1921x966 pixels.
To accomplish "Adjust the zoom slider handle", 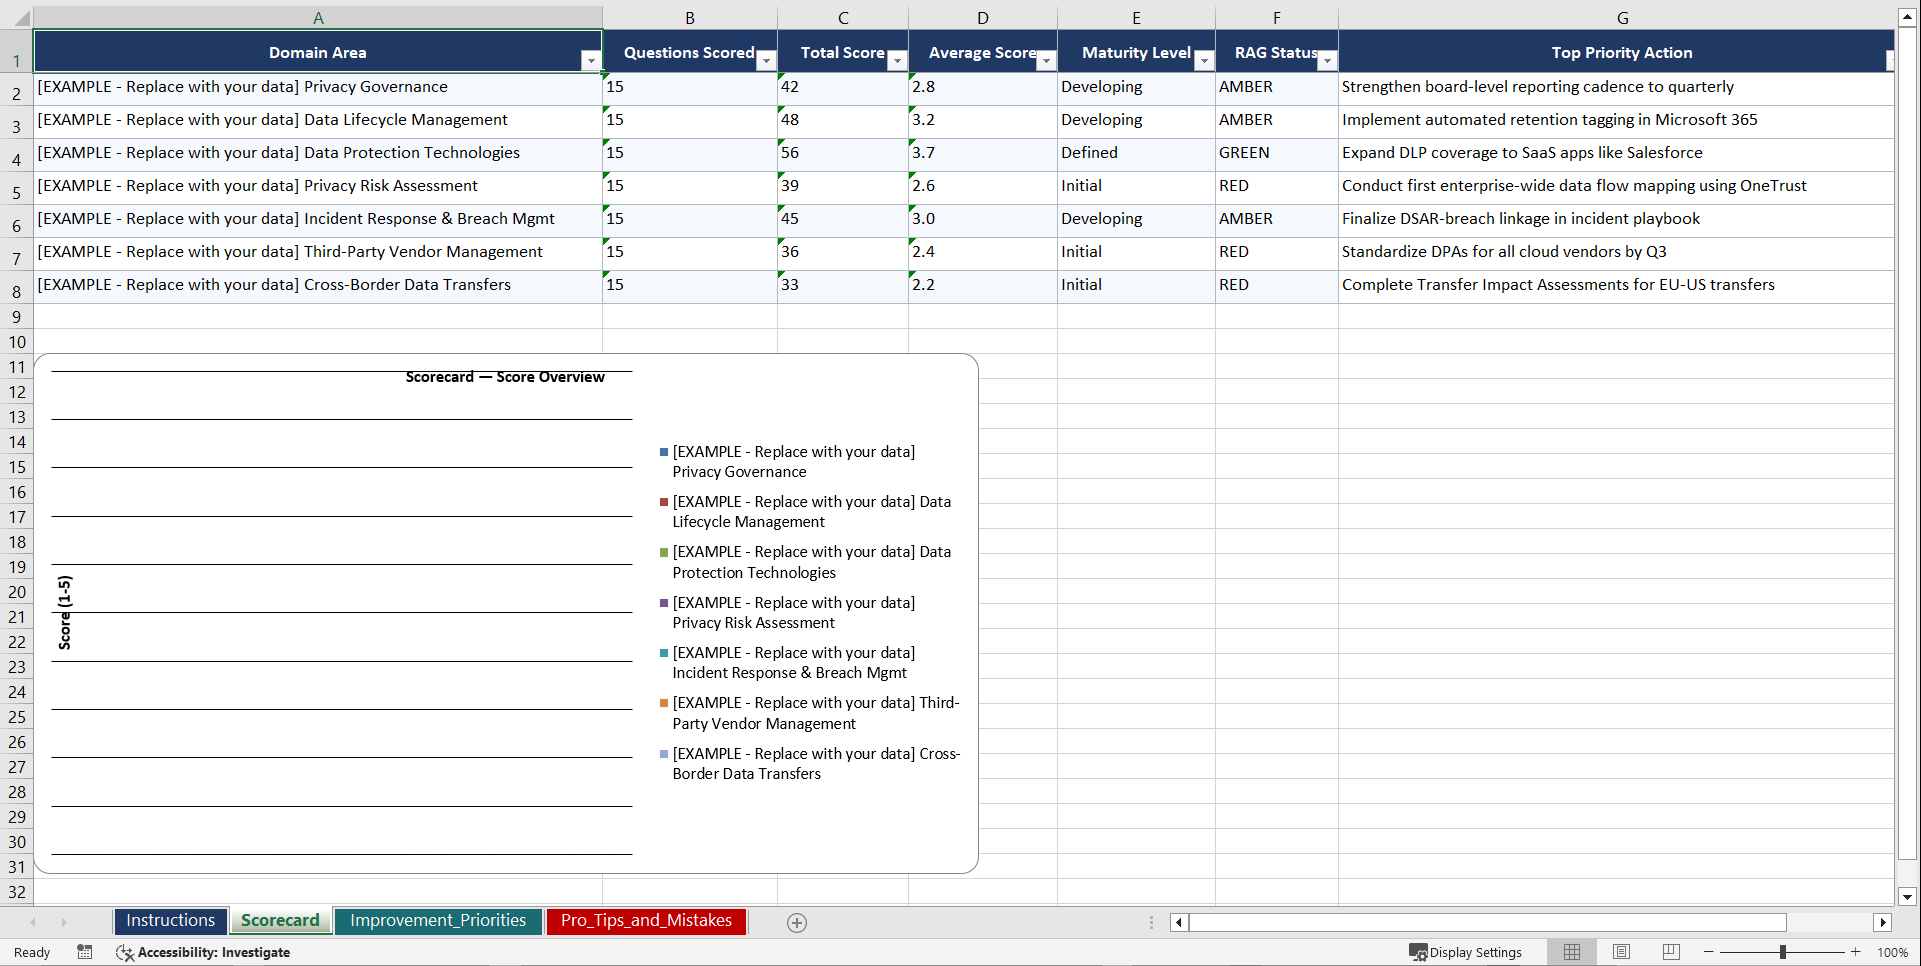I will (1784, 952).
